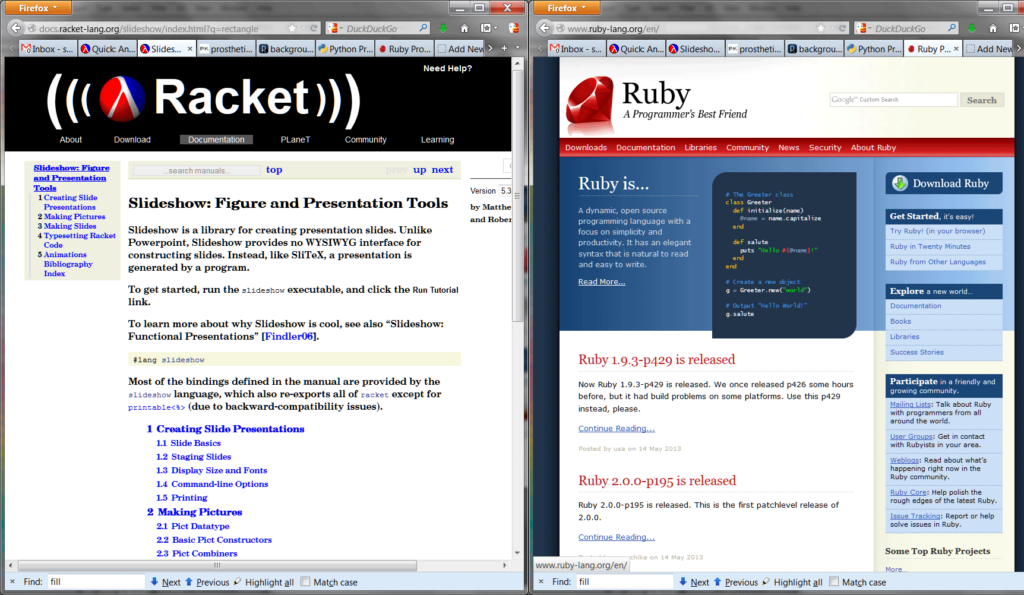Focus the Ruby Google Custom Search field
The image size is (1024, 595).
[893, 100]
